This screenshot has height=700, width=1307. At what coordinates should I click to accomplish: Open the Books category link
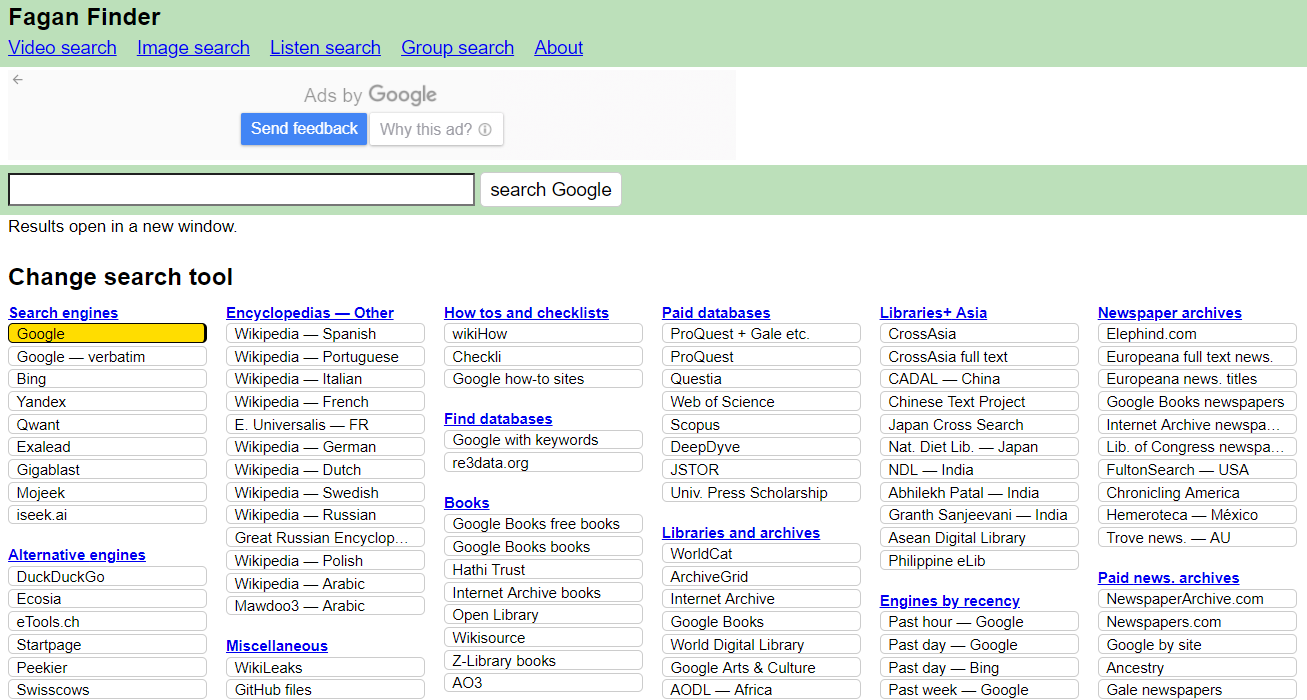point(467,503)
